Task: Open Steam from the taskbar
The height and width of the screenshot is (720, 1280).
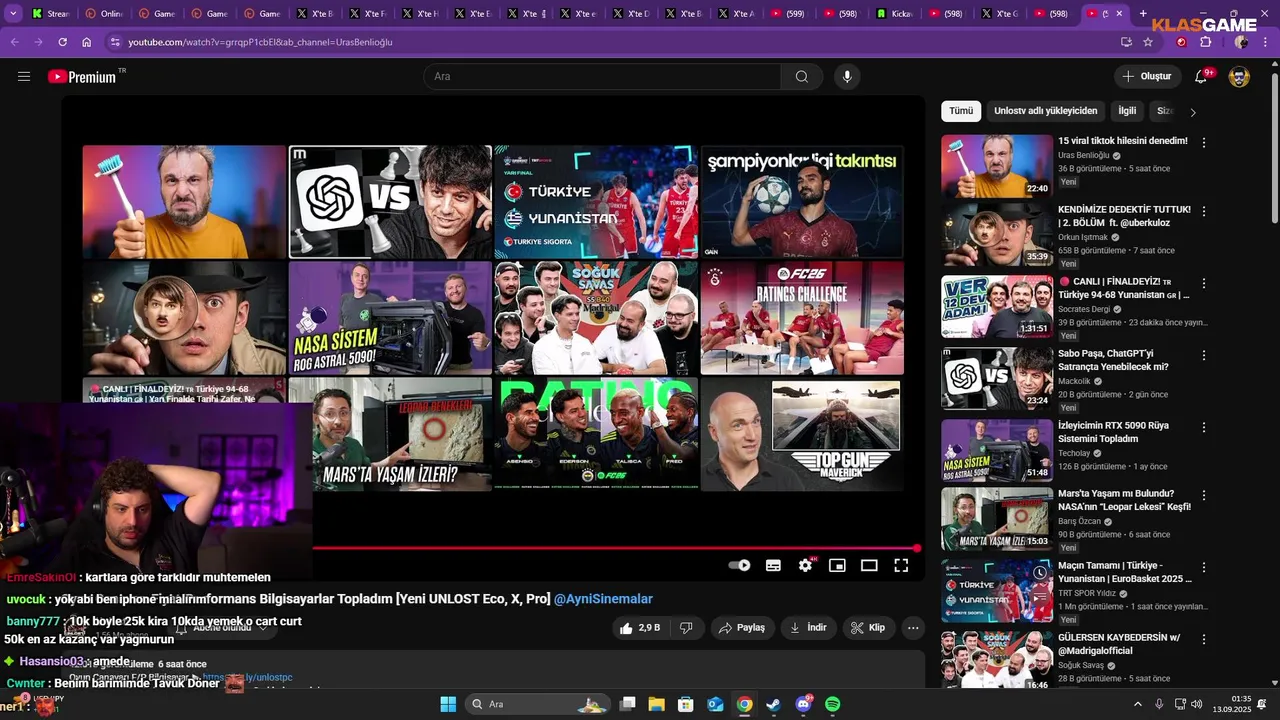Action: (774, 704)
